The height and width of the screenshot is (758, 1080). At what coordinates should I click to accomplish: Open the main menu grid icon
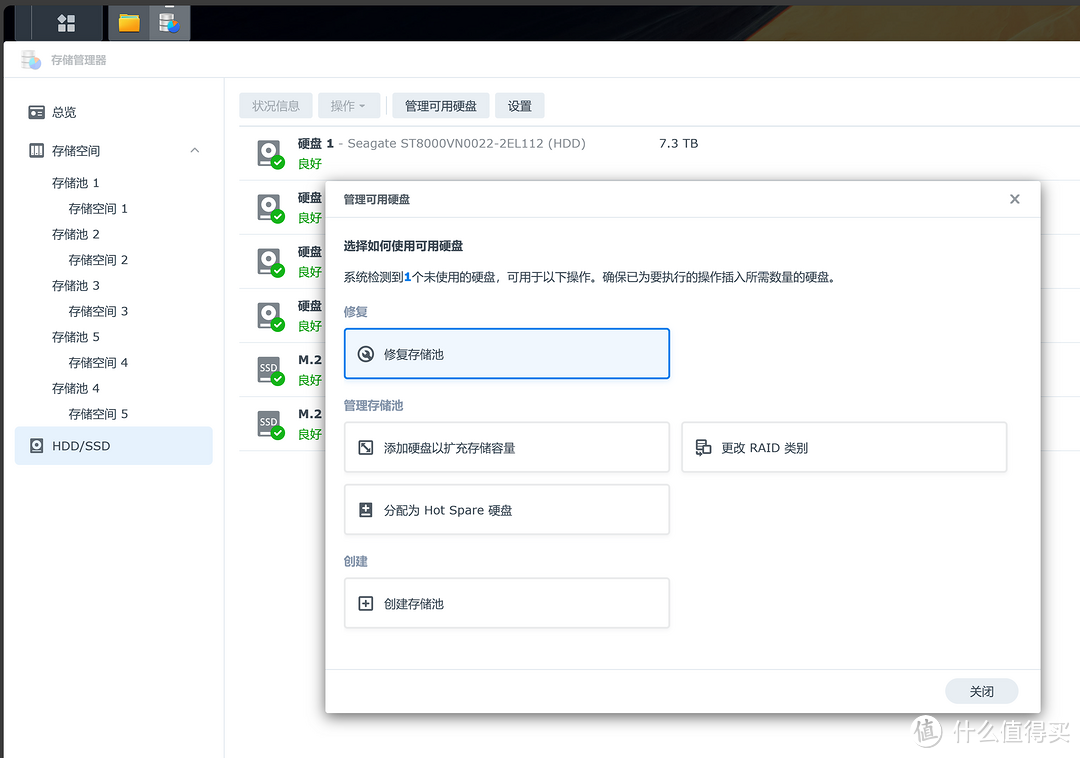pyautogui.click(x=66, y=23)
